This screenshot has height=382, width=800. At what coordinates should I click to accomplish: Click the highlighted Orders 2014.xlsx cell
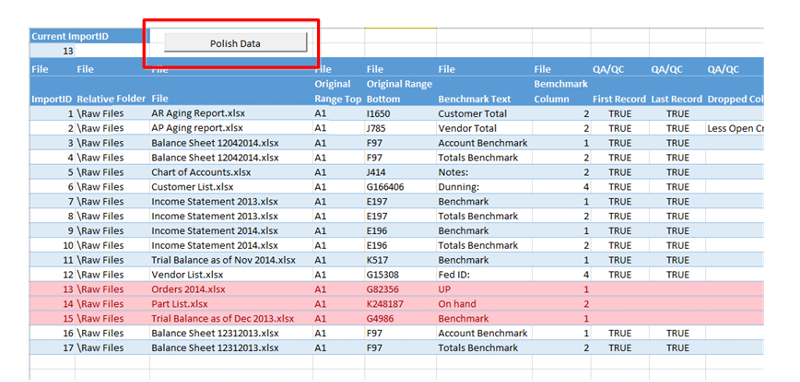pos(231,289)
